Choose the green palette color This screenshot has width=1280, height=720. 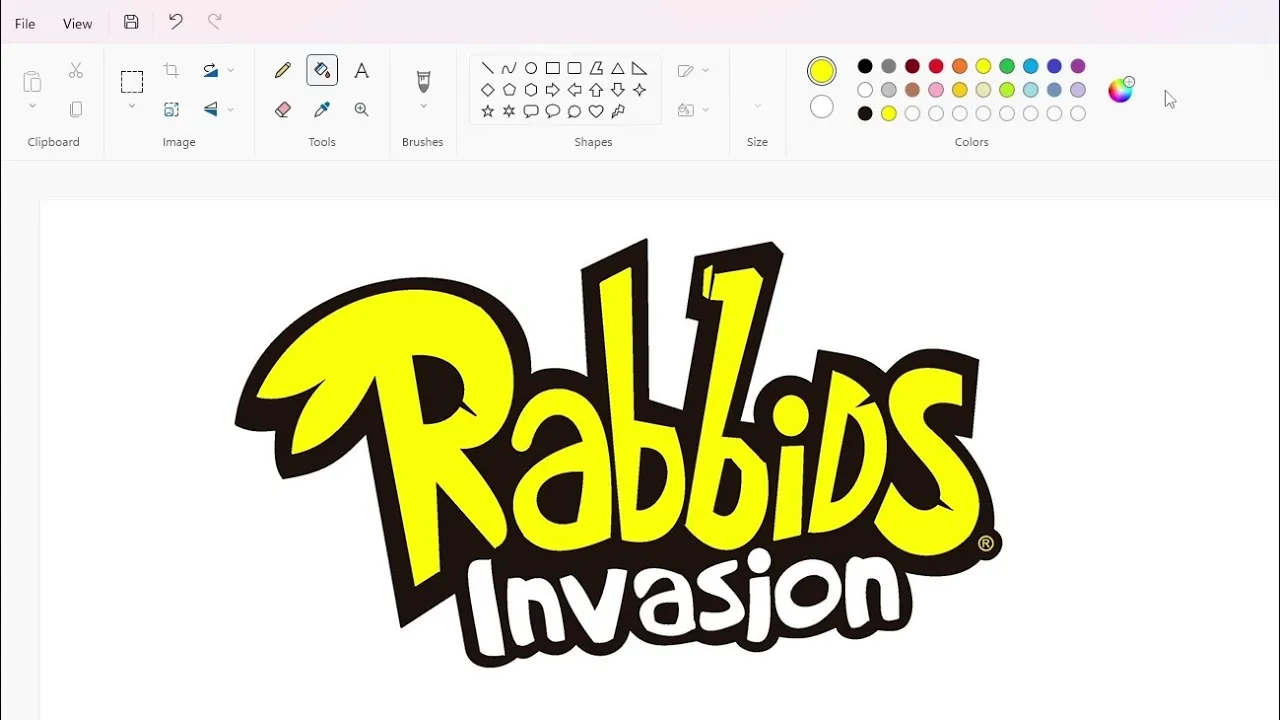[x=1007, y=66]
